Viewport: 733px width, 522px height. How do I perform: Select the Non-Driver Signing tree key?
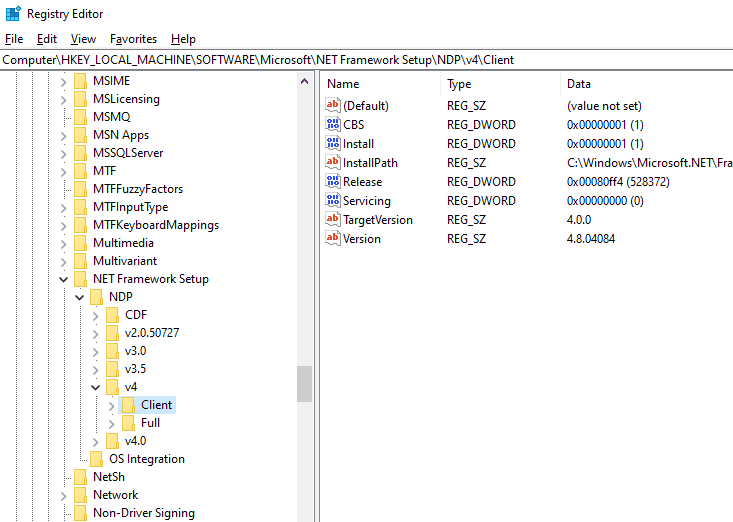tap(144, 513)
